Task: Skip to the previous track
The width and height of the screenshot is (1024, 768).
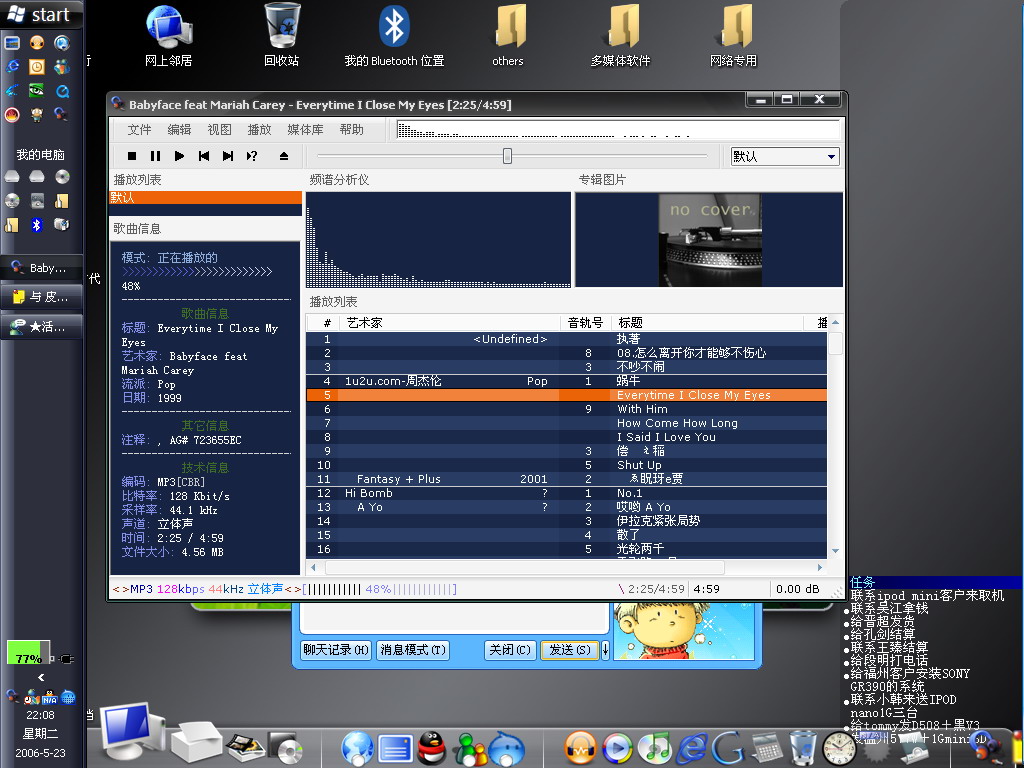Action: pos(204,156)
